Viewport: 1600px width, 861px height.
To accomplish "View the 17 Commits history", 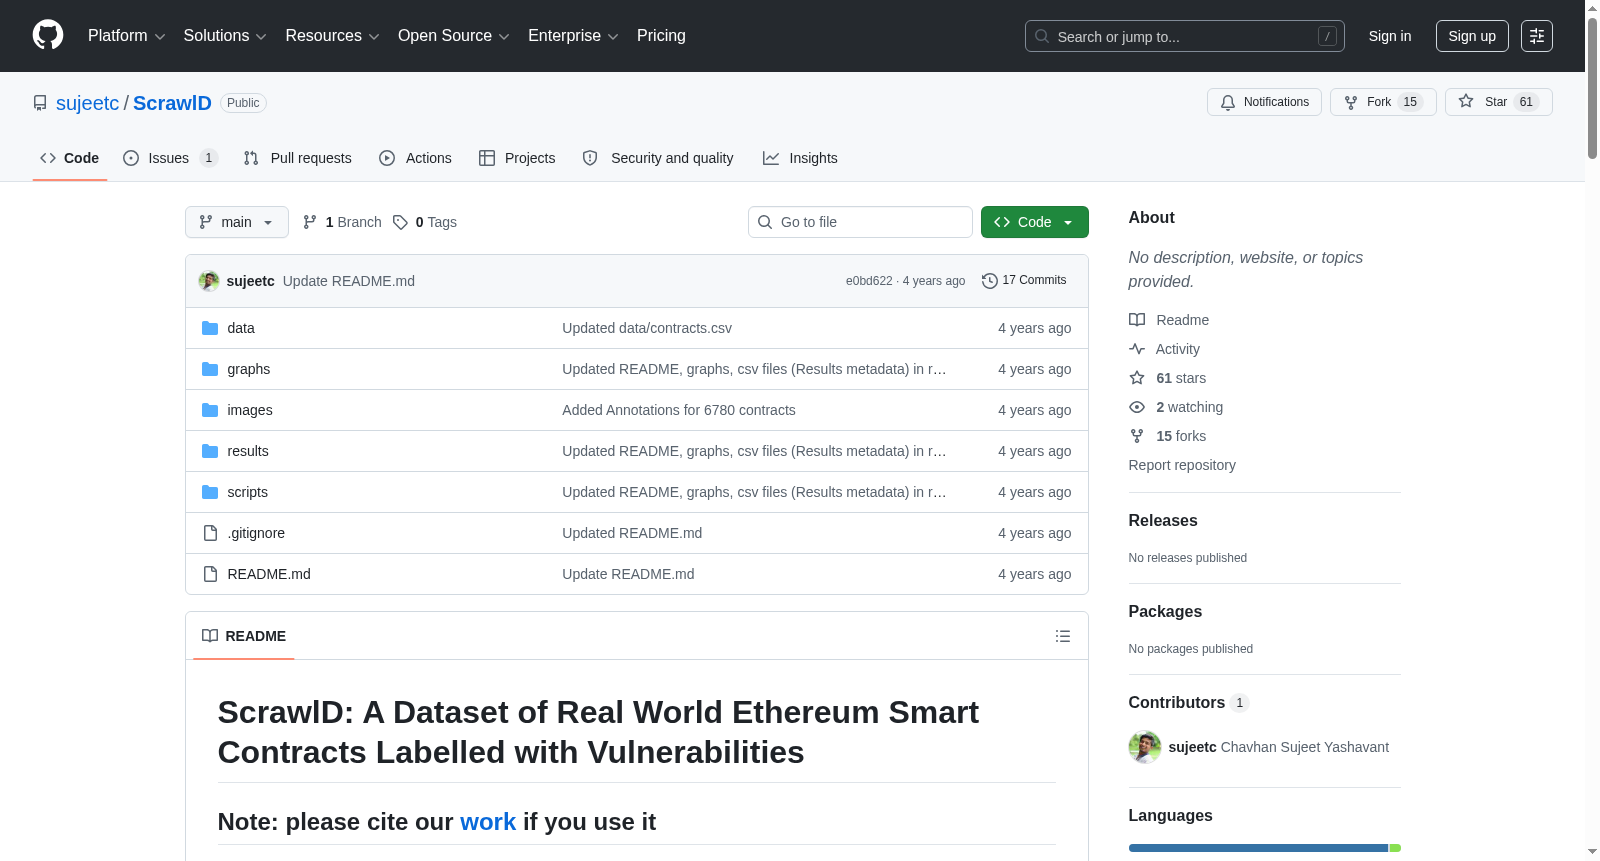I will tap(1024, 281).
